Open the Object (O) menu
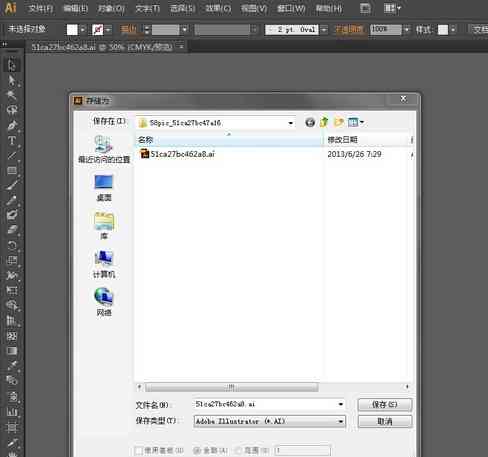Screen dimensions: 488x457 (x=111, y=8)
